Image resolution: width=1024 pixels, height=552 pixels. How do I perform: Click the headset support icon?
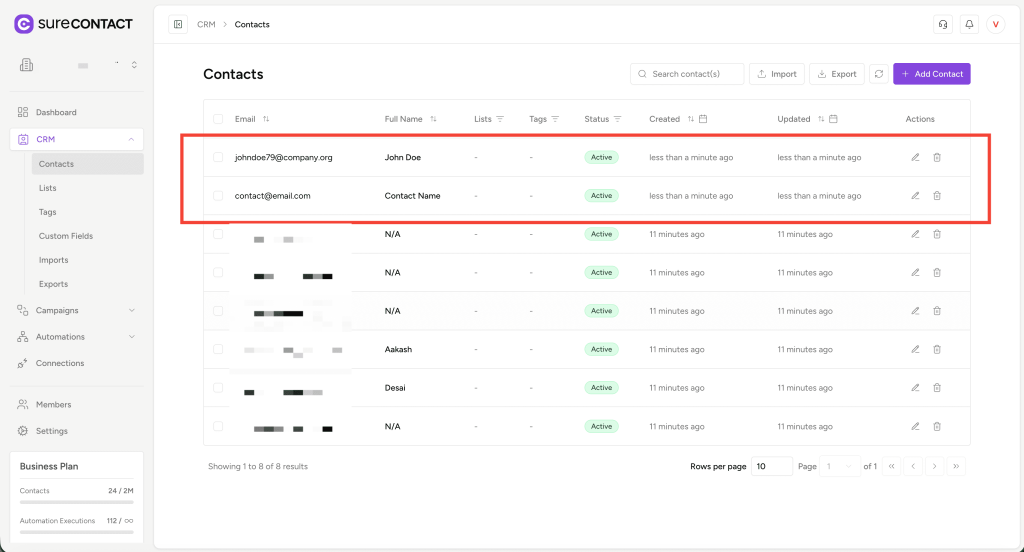pos(942,25)
